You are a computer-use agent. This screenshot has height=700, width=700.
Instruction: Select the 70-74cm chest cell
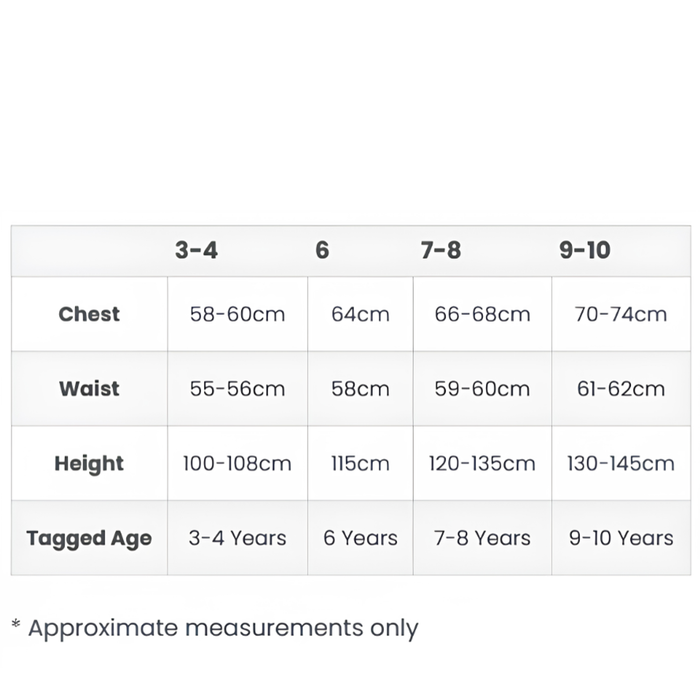pyautogui.click(x=621, y=314)
